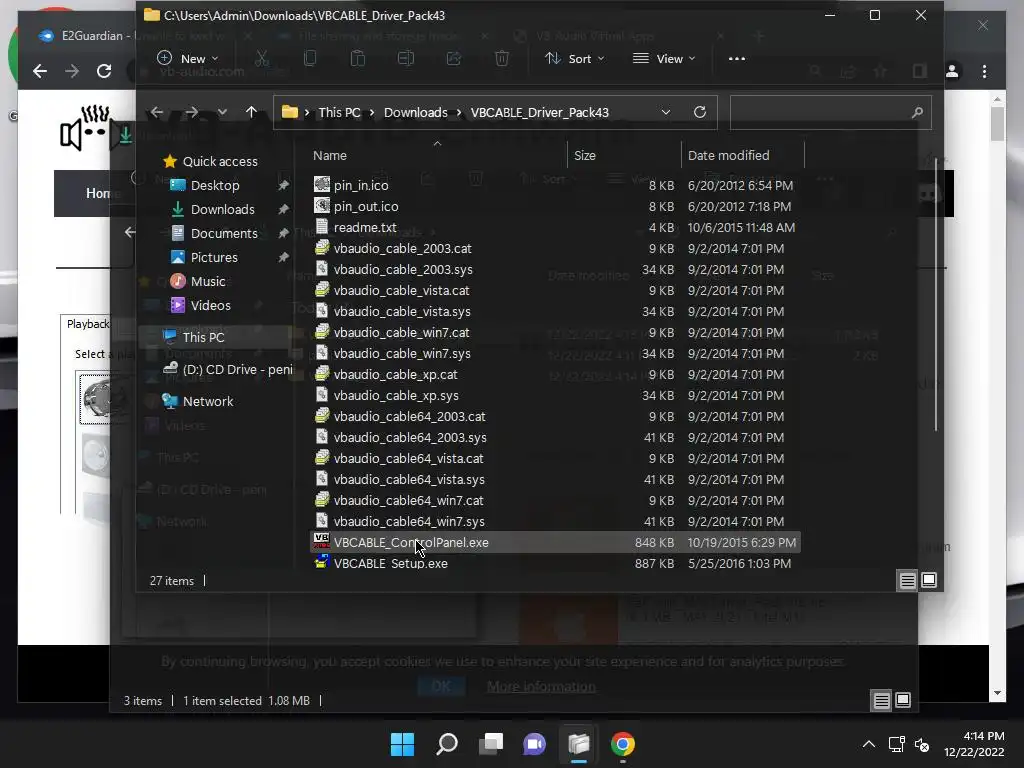Switch to large icons view in front Explorer
The width and height of the screenshot is (1024, 768).
click(929, 581)
